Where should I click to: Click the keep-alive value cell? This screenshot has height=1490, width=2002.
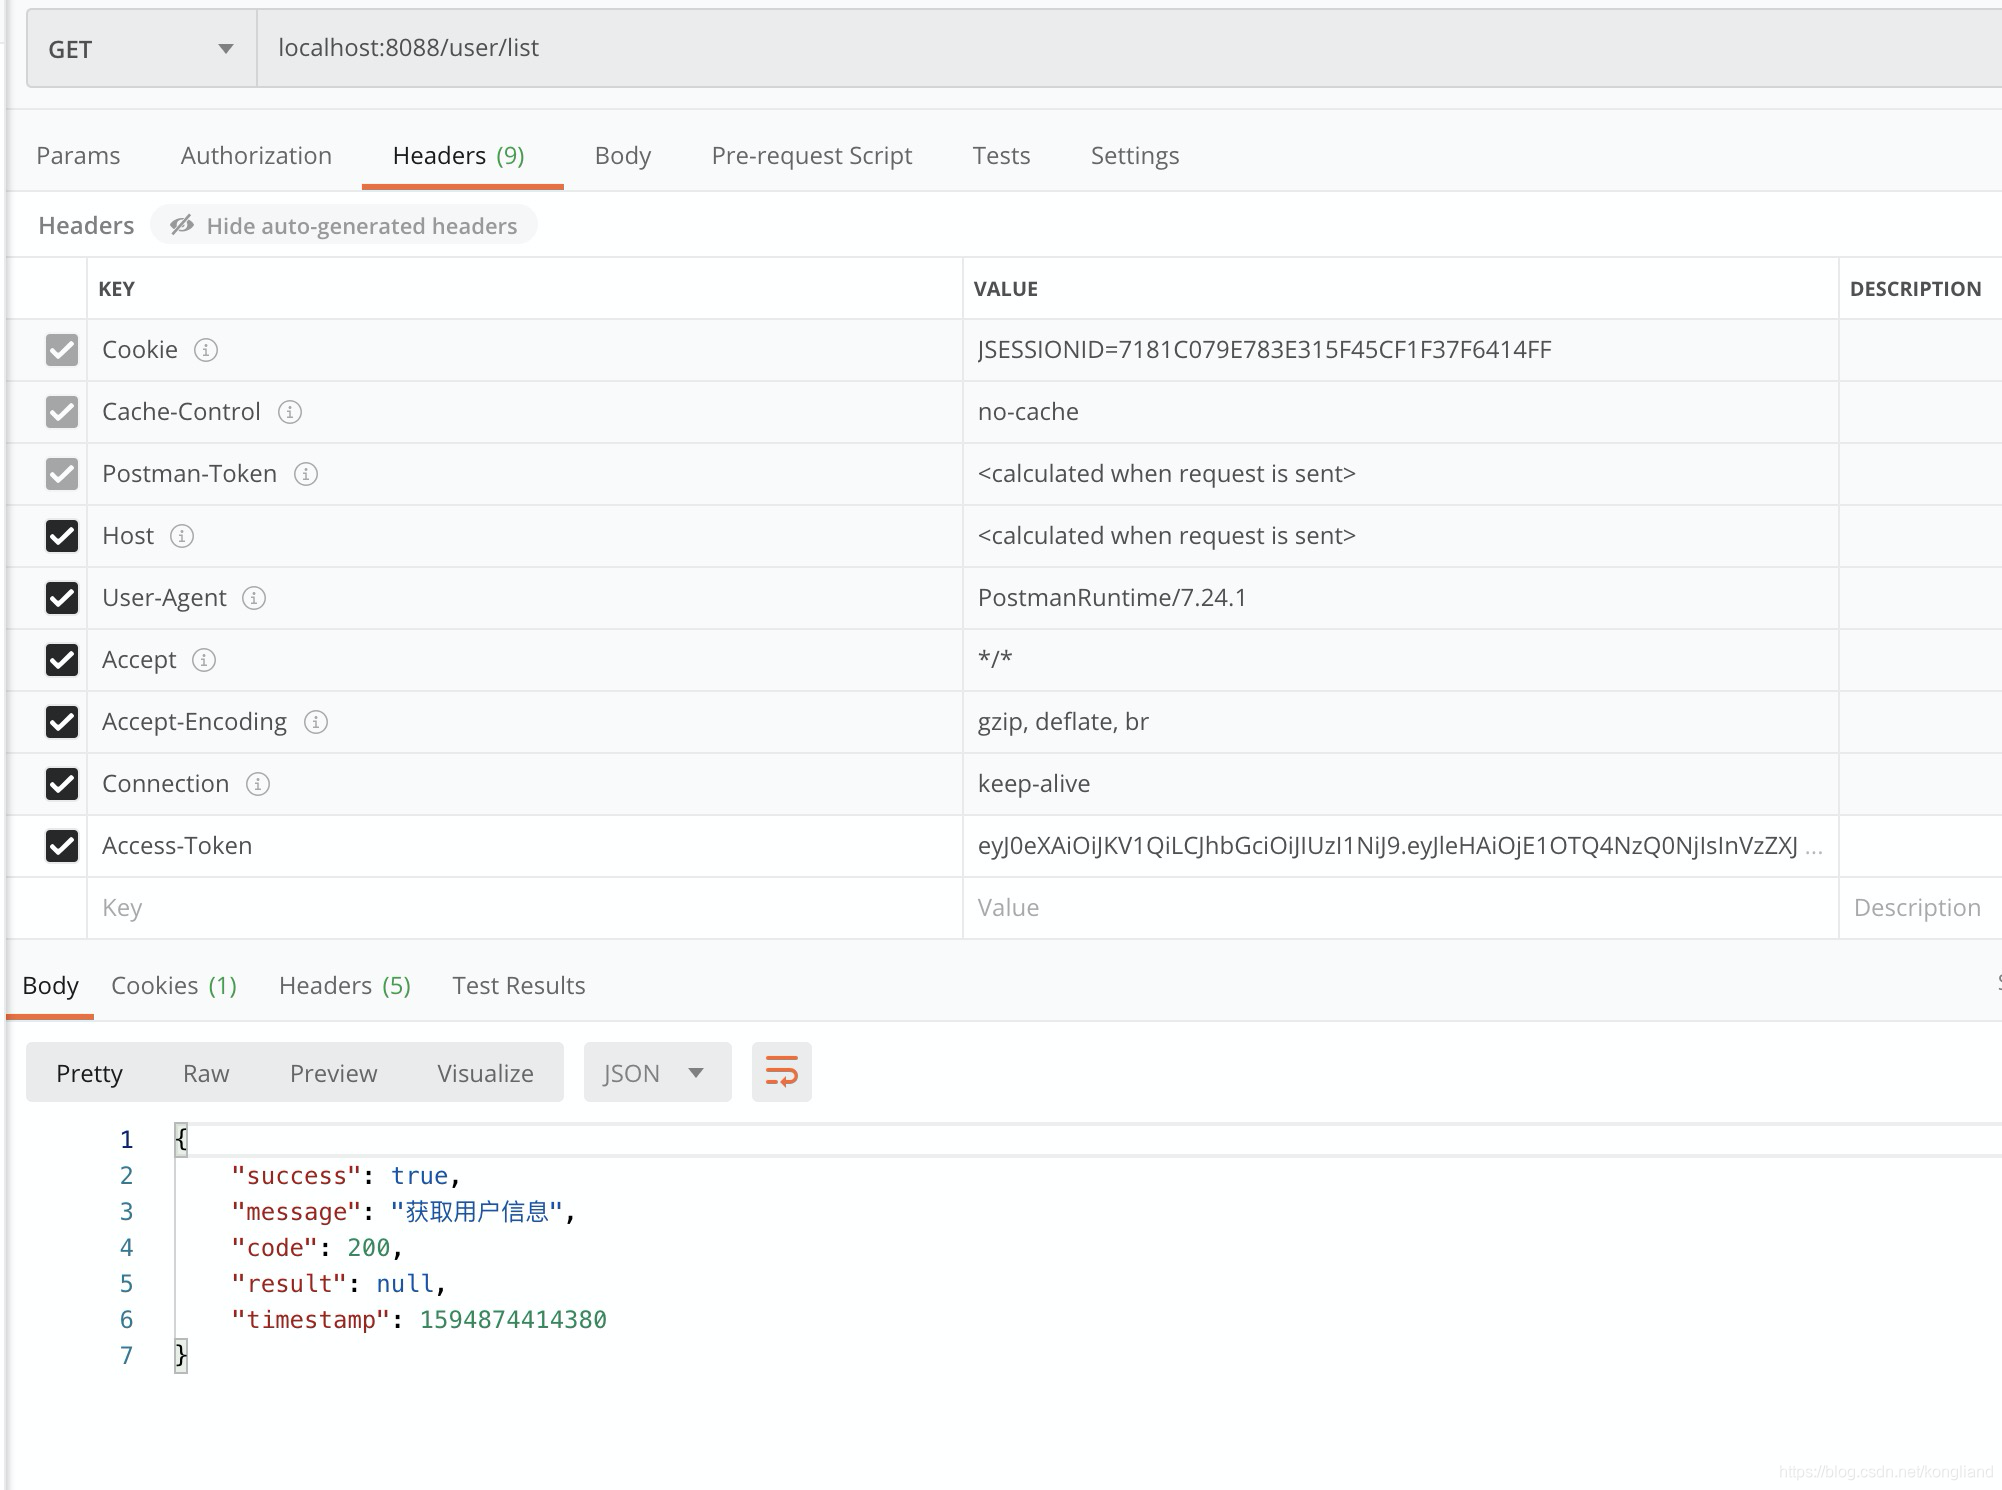1400,784
